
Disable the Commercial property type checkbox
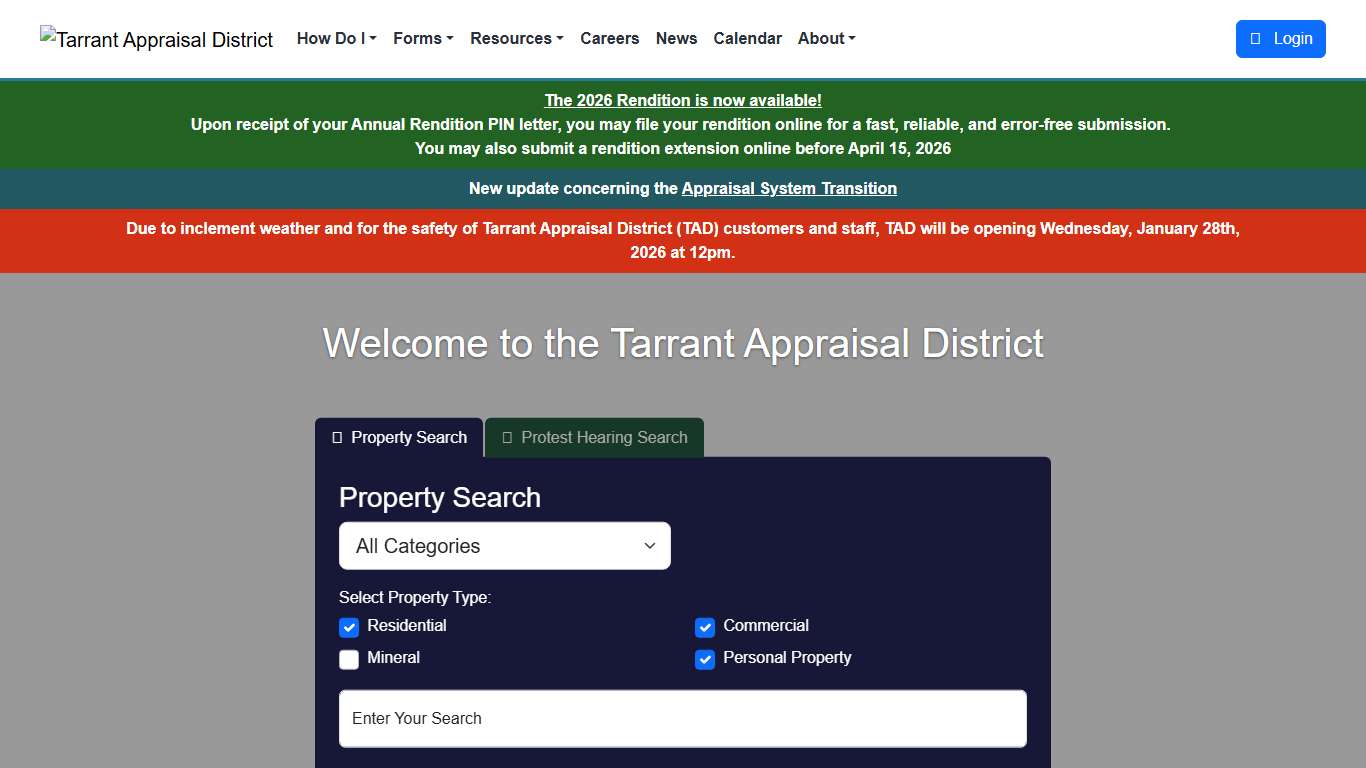pyautogui.click(x=705, y=627)
